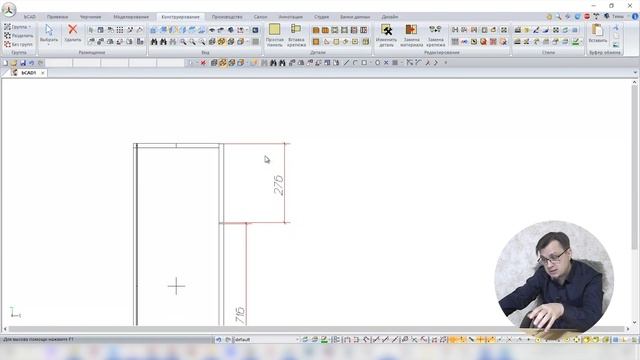Viewport: 640px width, 360px height.
Task: Click the bCAD application logo button
Action: (9, 9)
